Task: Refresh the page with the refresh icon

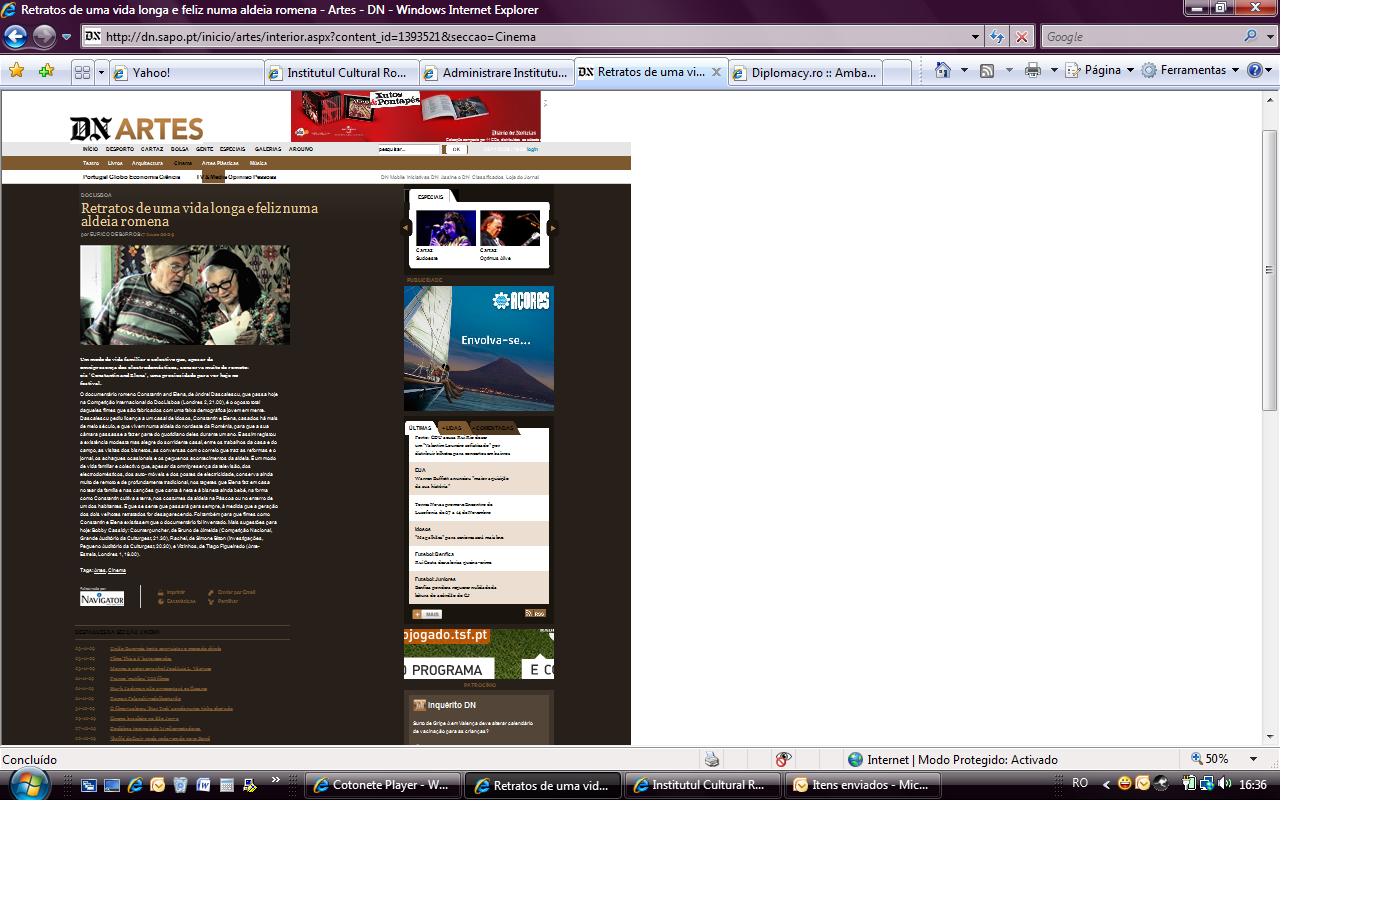Action: coord(997,37)
